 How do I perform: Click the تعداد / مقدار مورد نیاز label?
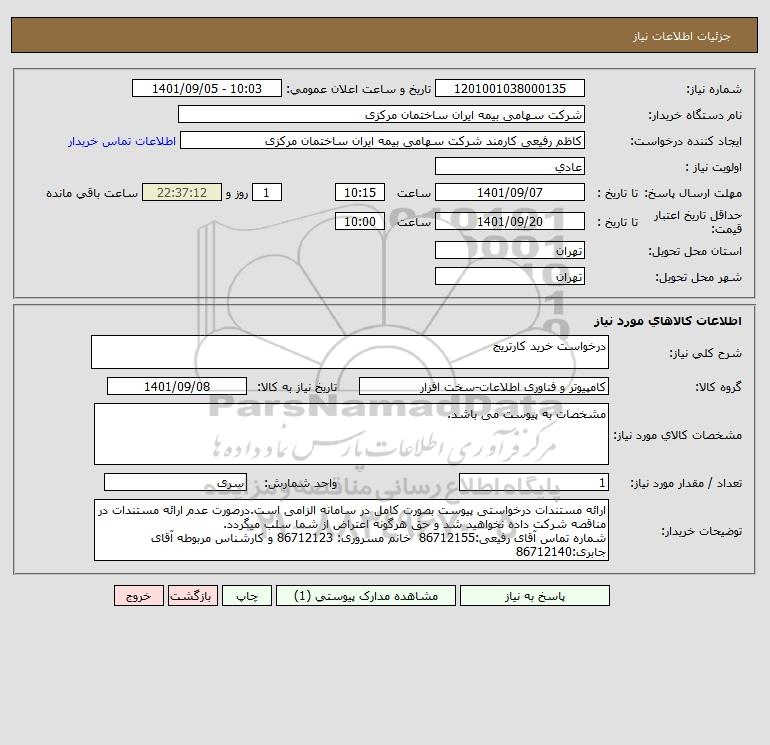click(x=686, y=483)
